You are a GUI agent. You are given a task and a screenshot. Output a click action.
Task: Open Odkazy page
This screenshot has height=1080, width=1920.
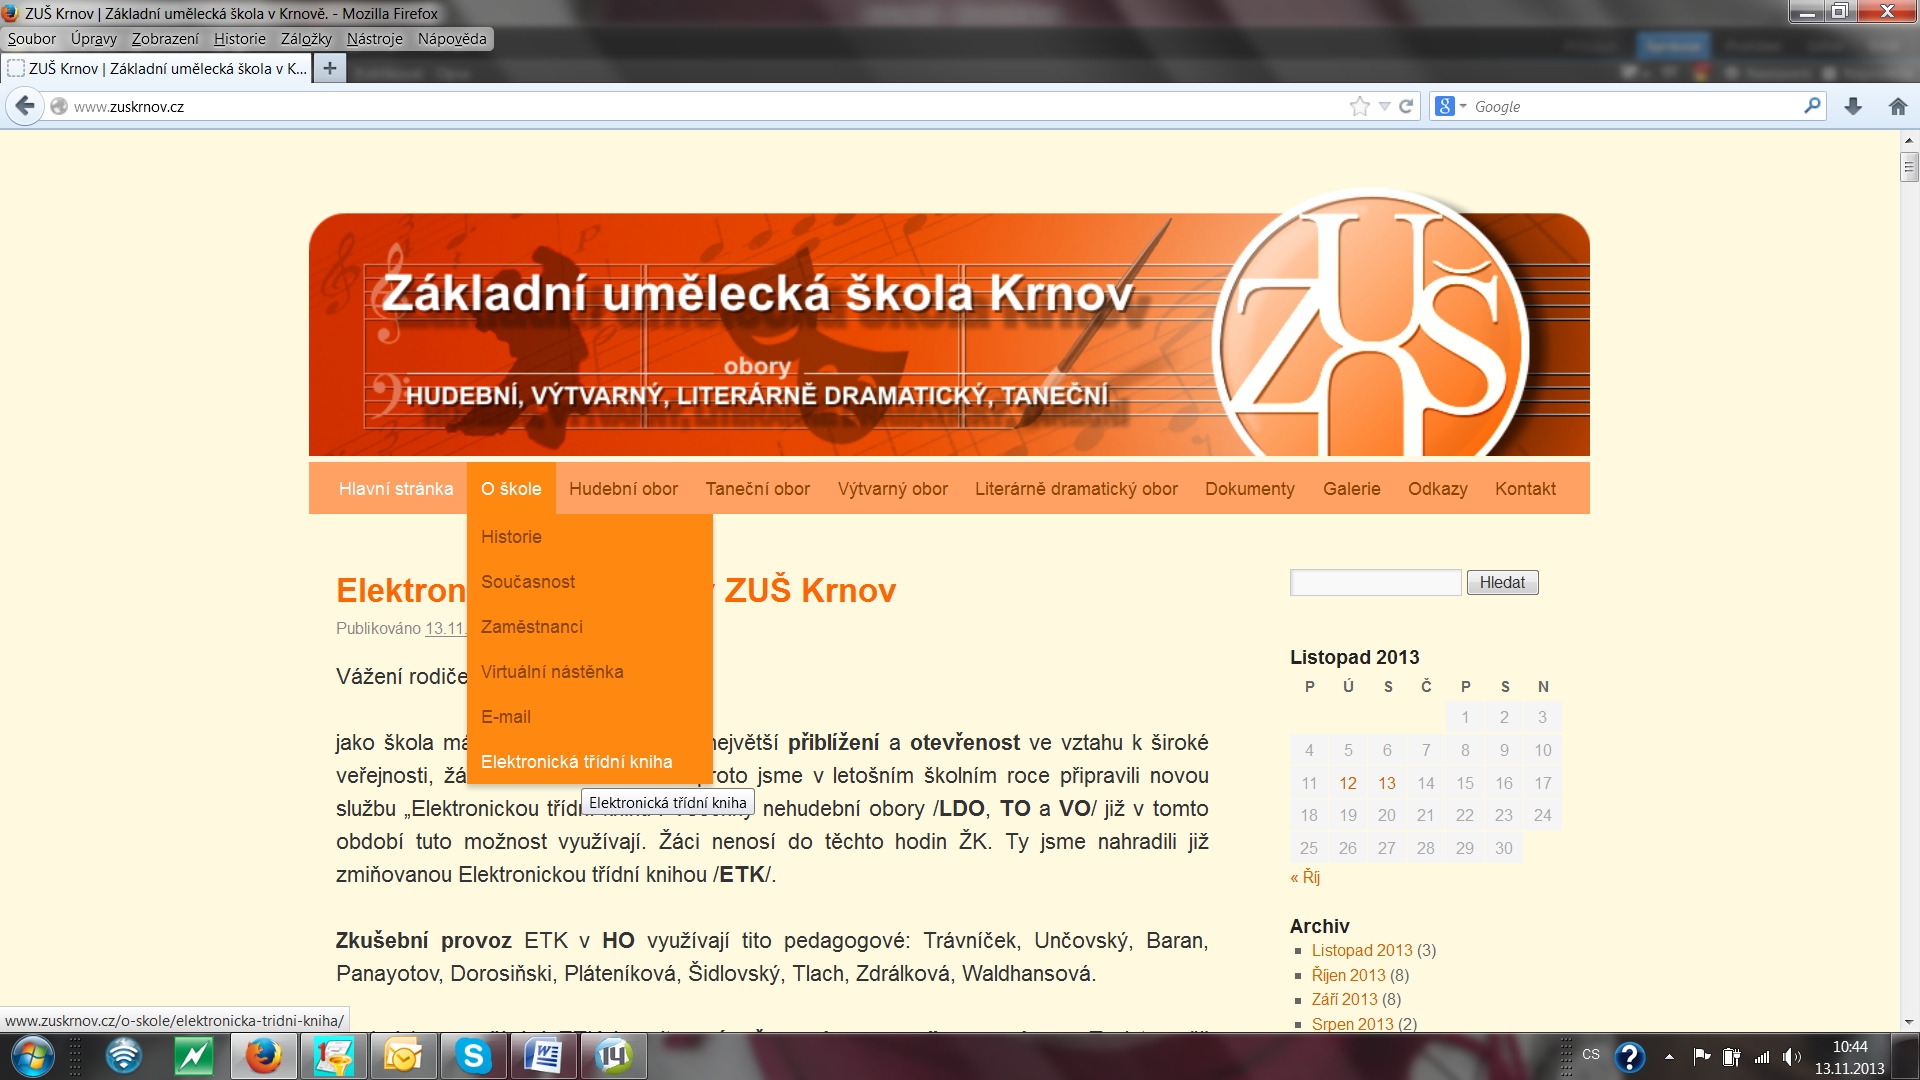(1438, 489)
